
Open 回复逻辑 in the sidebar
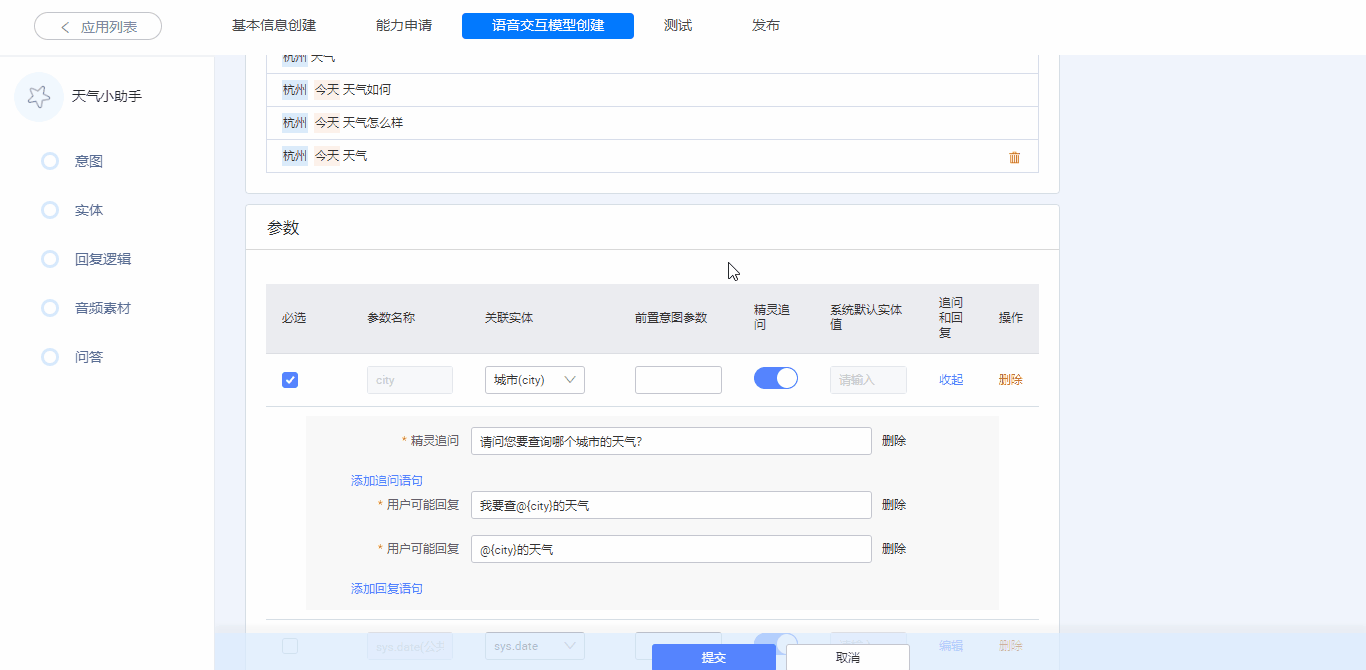coord(103,259)
